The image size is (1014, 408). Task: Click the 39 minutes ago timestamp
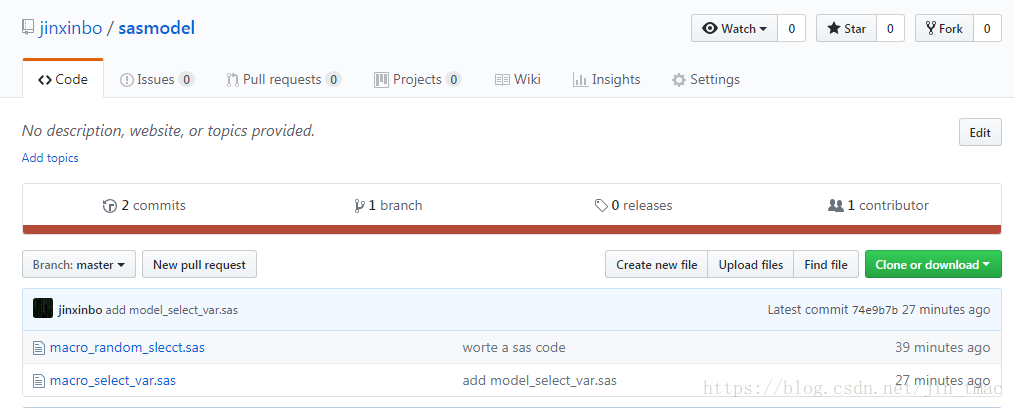point(942,347)
